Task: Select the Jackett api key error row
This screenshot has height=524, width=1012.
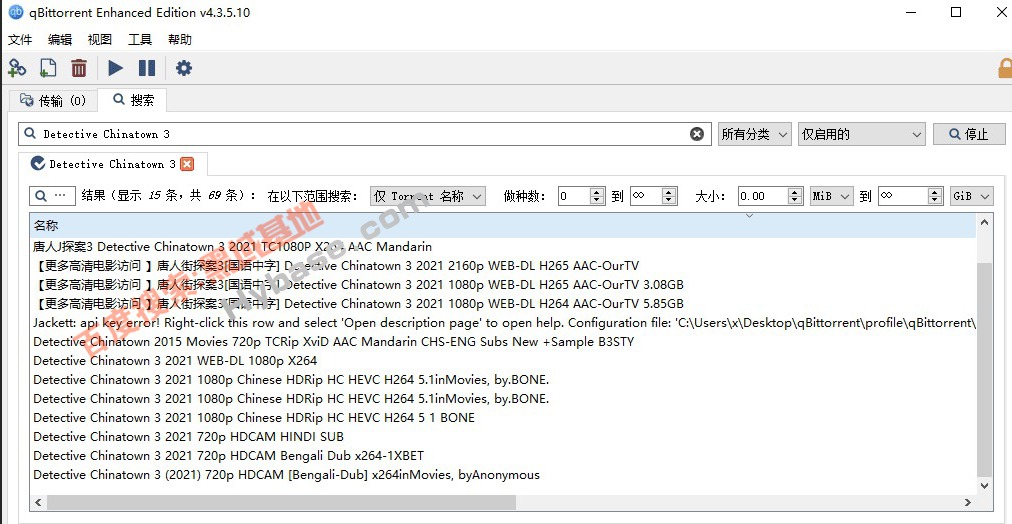Action: coord(503,323)
